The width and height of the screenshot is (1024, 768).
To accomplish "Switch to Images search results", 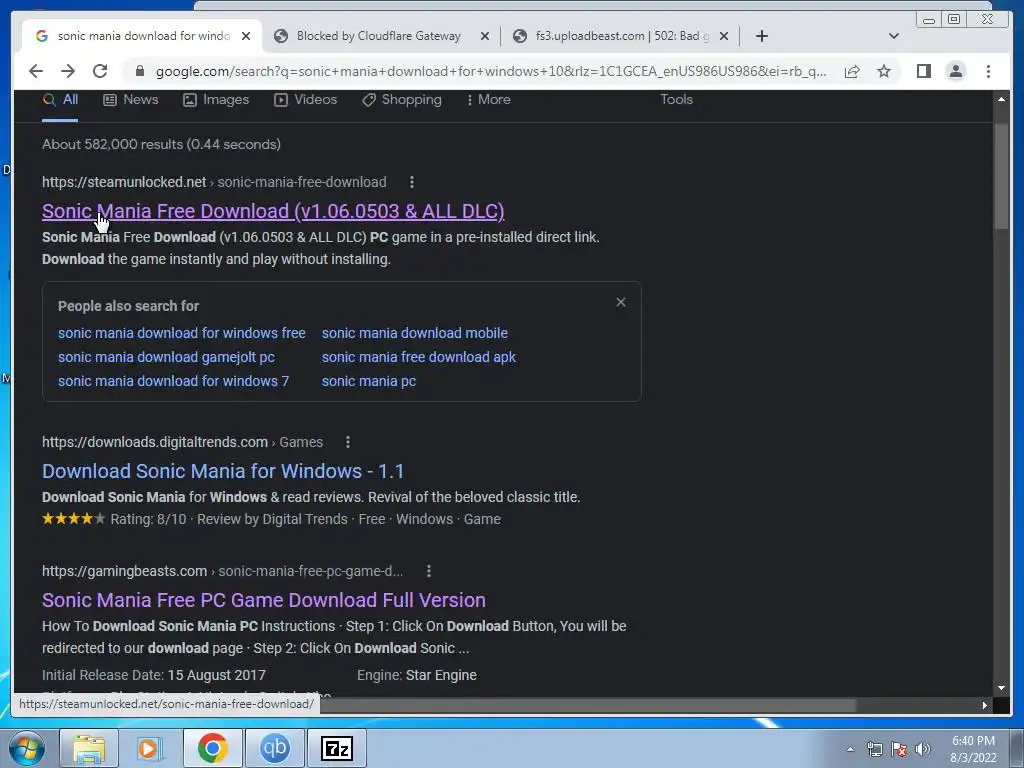I will (x=216, y=100).
